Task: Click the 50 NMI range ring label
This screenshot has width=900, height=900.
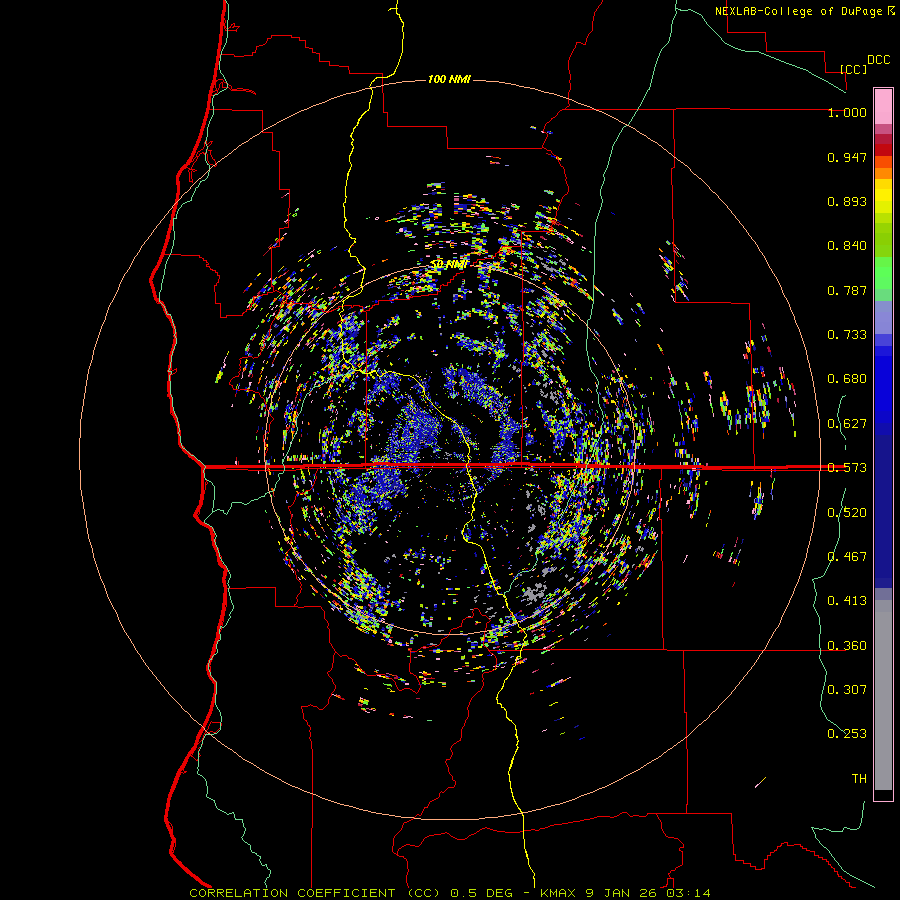Action: tap(449, 265)
